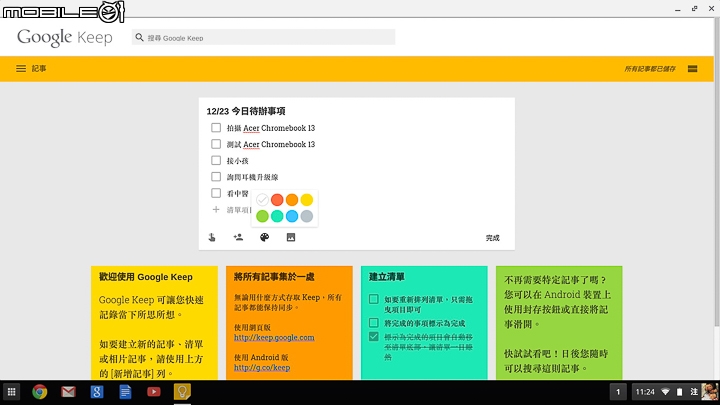This screenshot has height=405, width=720.
Task: Click the 記事 notes label
Action: (39, 69)
